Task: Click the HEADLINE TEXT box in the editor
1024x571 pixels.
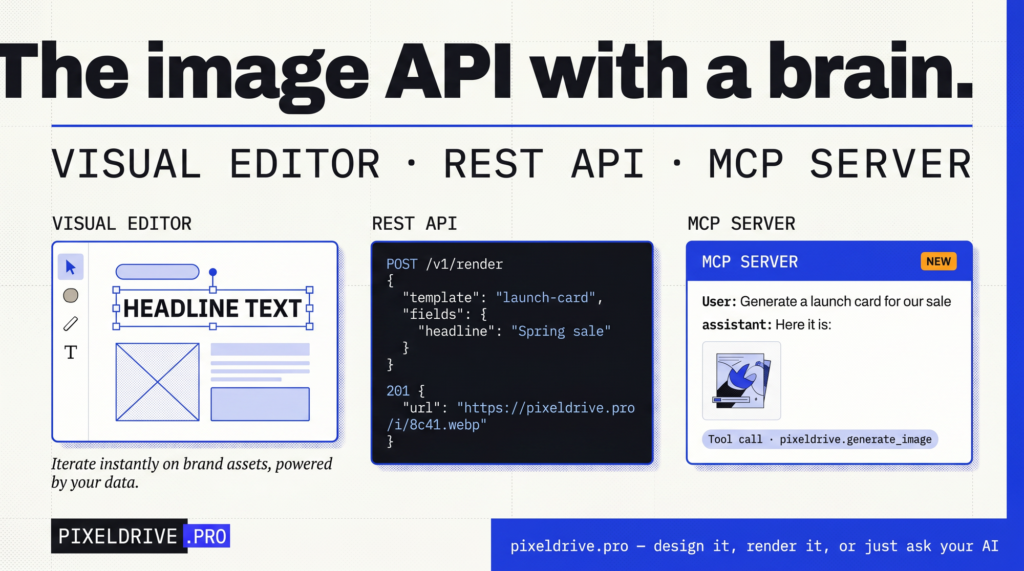Action: click(213, 308)
